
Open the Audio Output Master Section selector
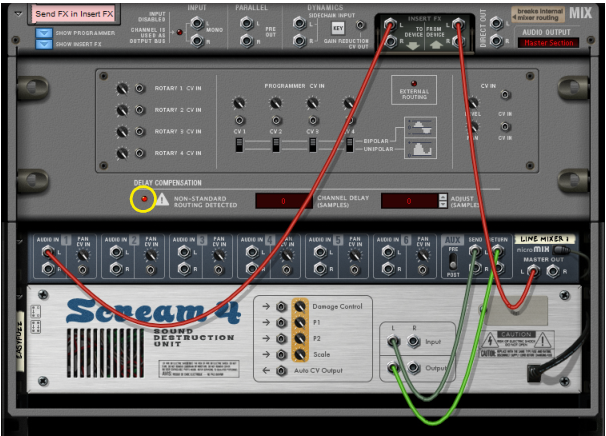pos(548,43)
